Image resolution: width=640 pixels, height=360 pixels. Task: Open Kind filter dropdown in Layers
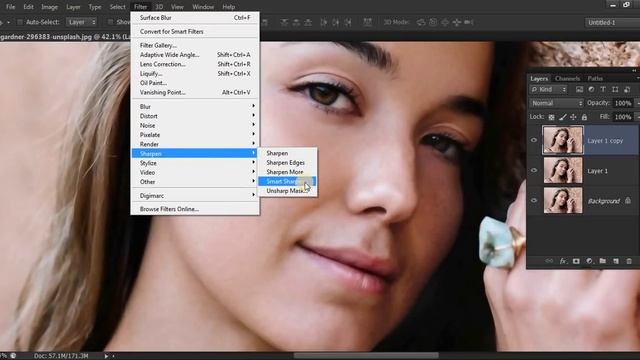[549, 89]
